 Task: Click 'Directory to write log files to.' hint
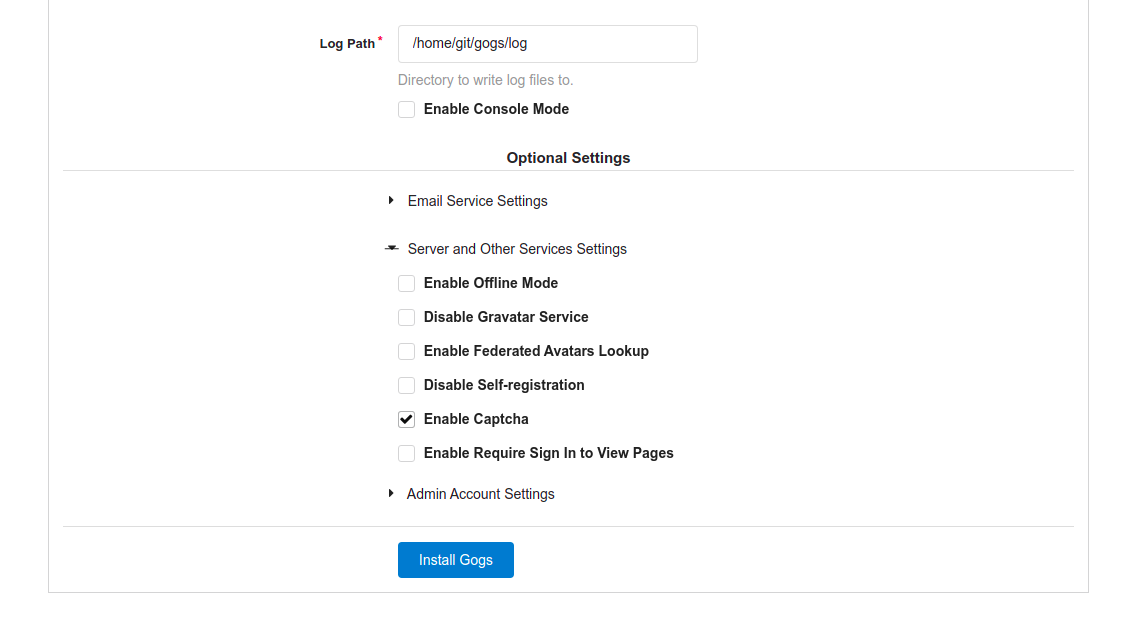pyautogui.click(x=485, y=80)
